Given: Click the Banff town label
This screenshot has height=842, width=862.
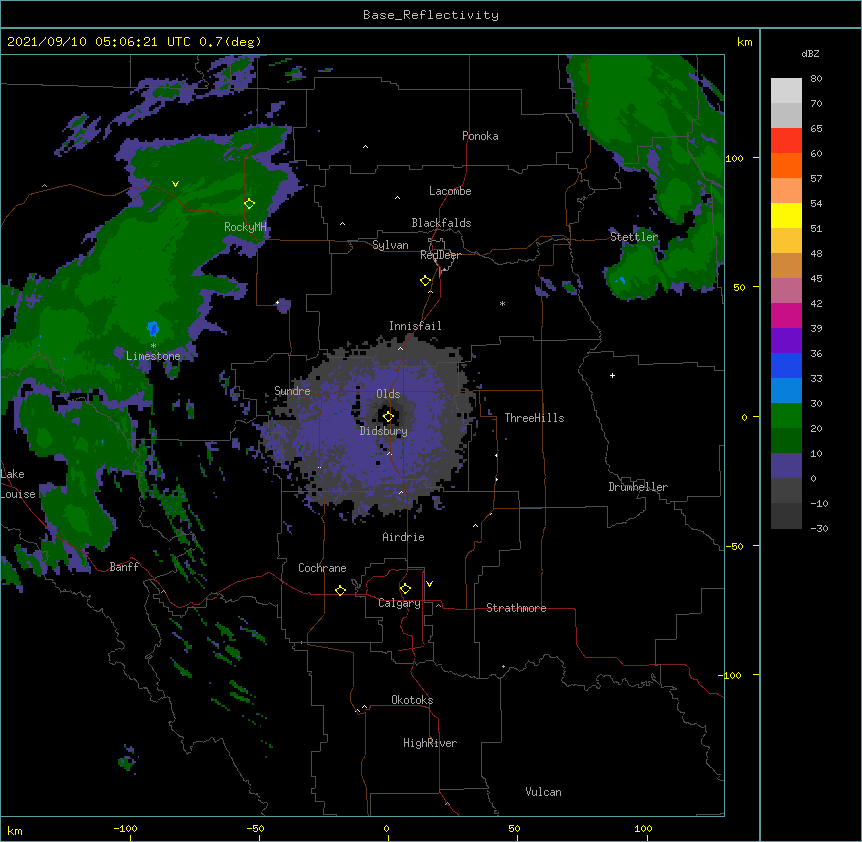Looking at the screenshot, I should [124, 567].
